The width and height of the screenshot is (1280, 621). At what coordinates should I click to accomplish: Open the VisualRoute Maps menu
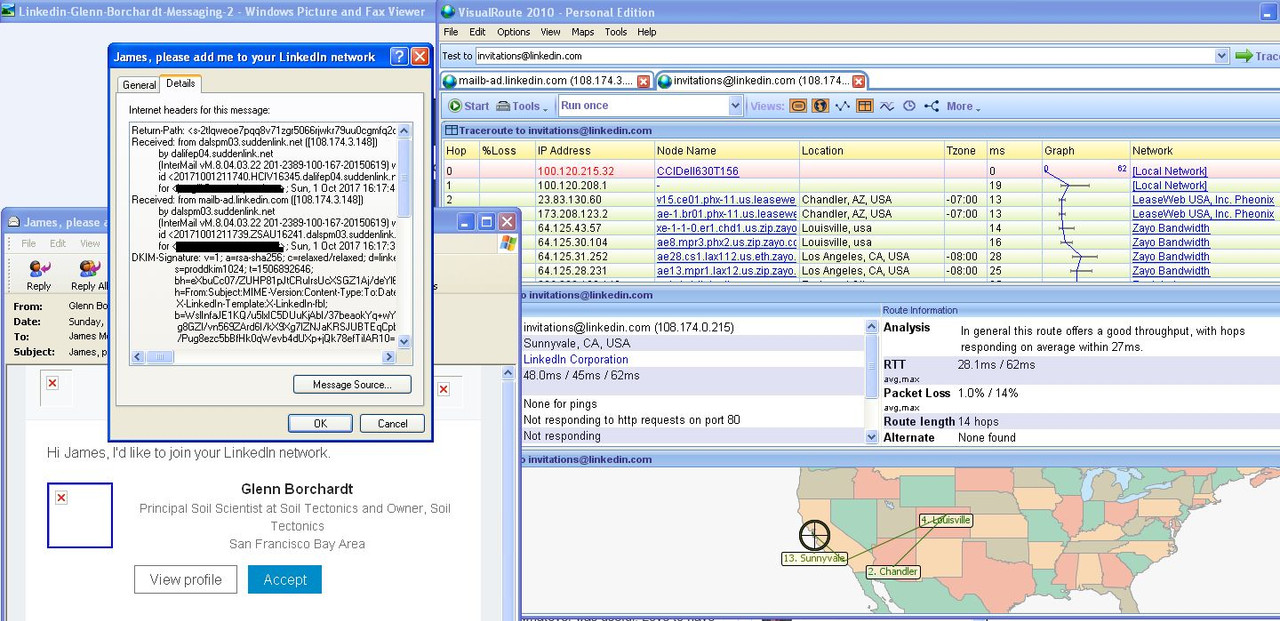[583, 32]
